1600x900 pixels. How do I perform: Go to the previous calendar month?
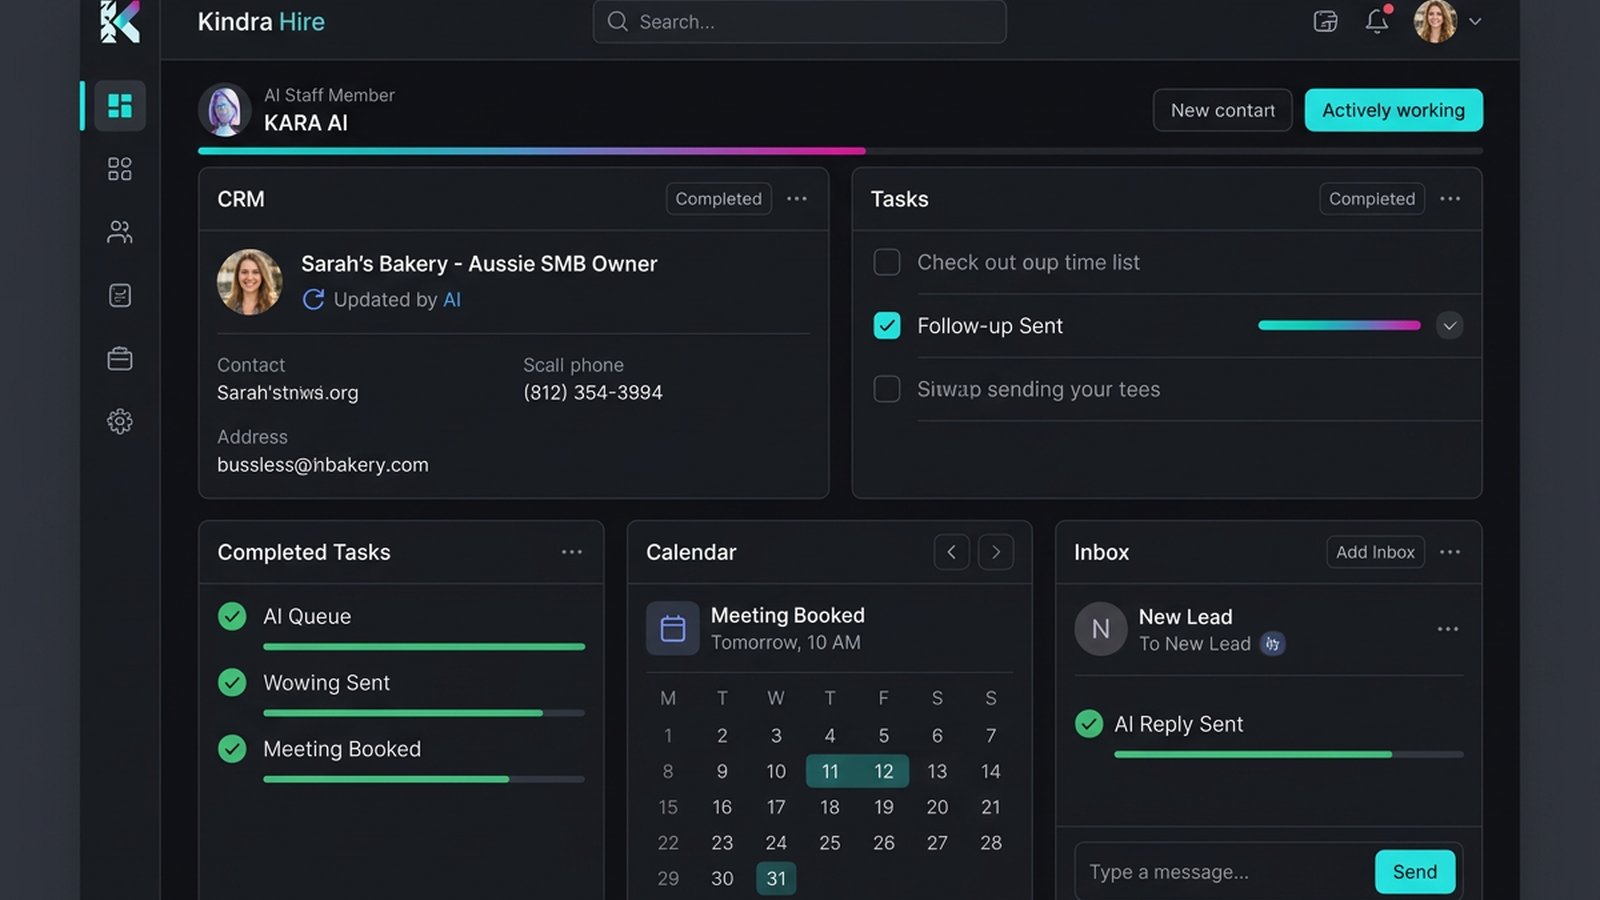pyautogui.click(x=952, y=552)
